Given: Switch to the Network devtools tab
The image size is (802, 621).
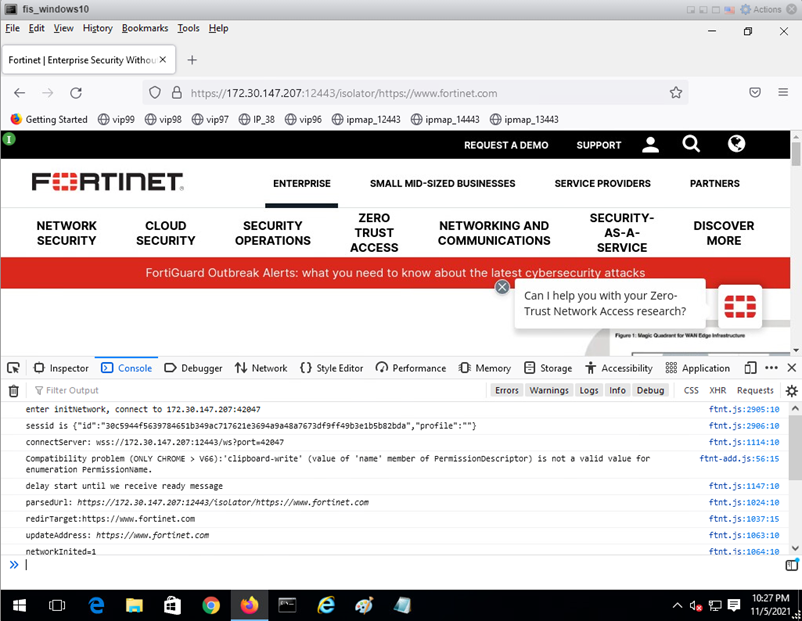Looking at the screenshot, I should point(261,367).
